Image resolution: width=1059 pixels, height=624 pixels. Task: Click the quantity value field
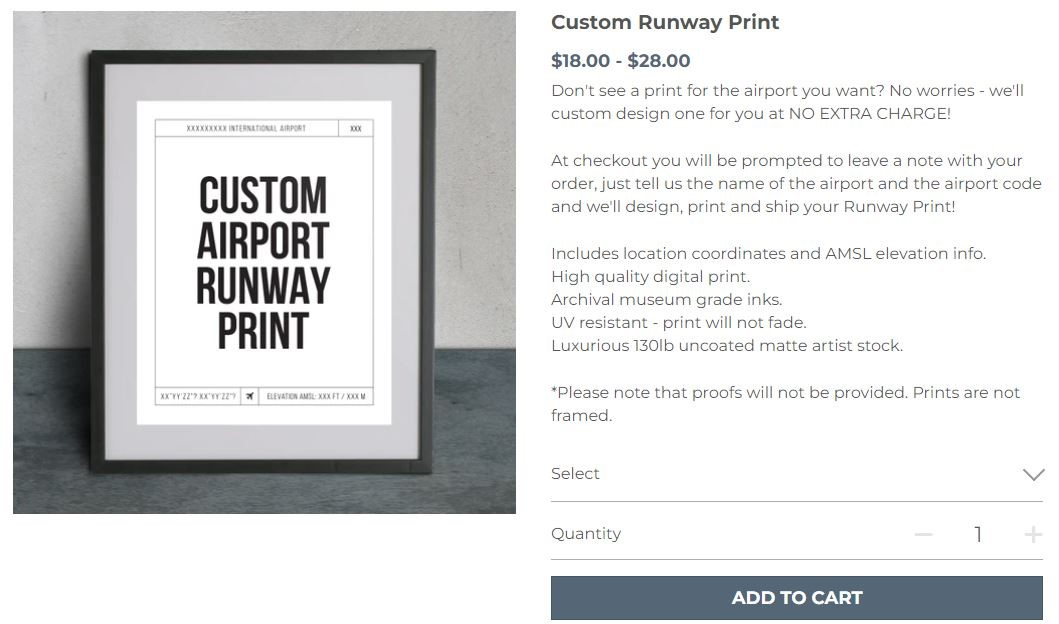978,535
